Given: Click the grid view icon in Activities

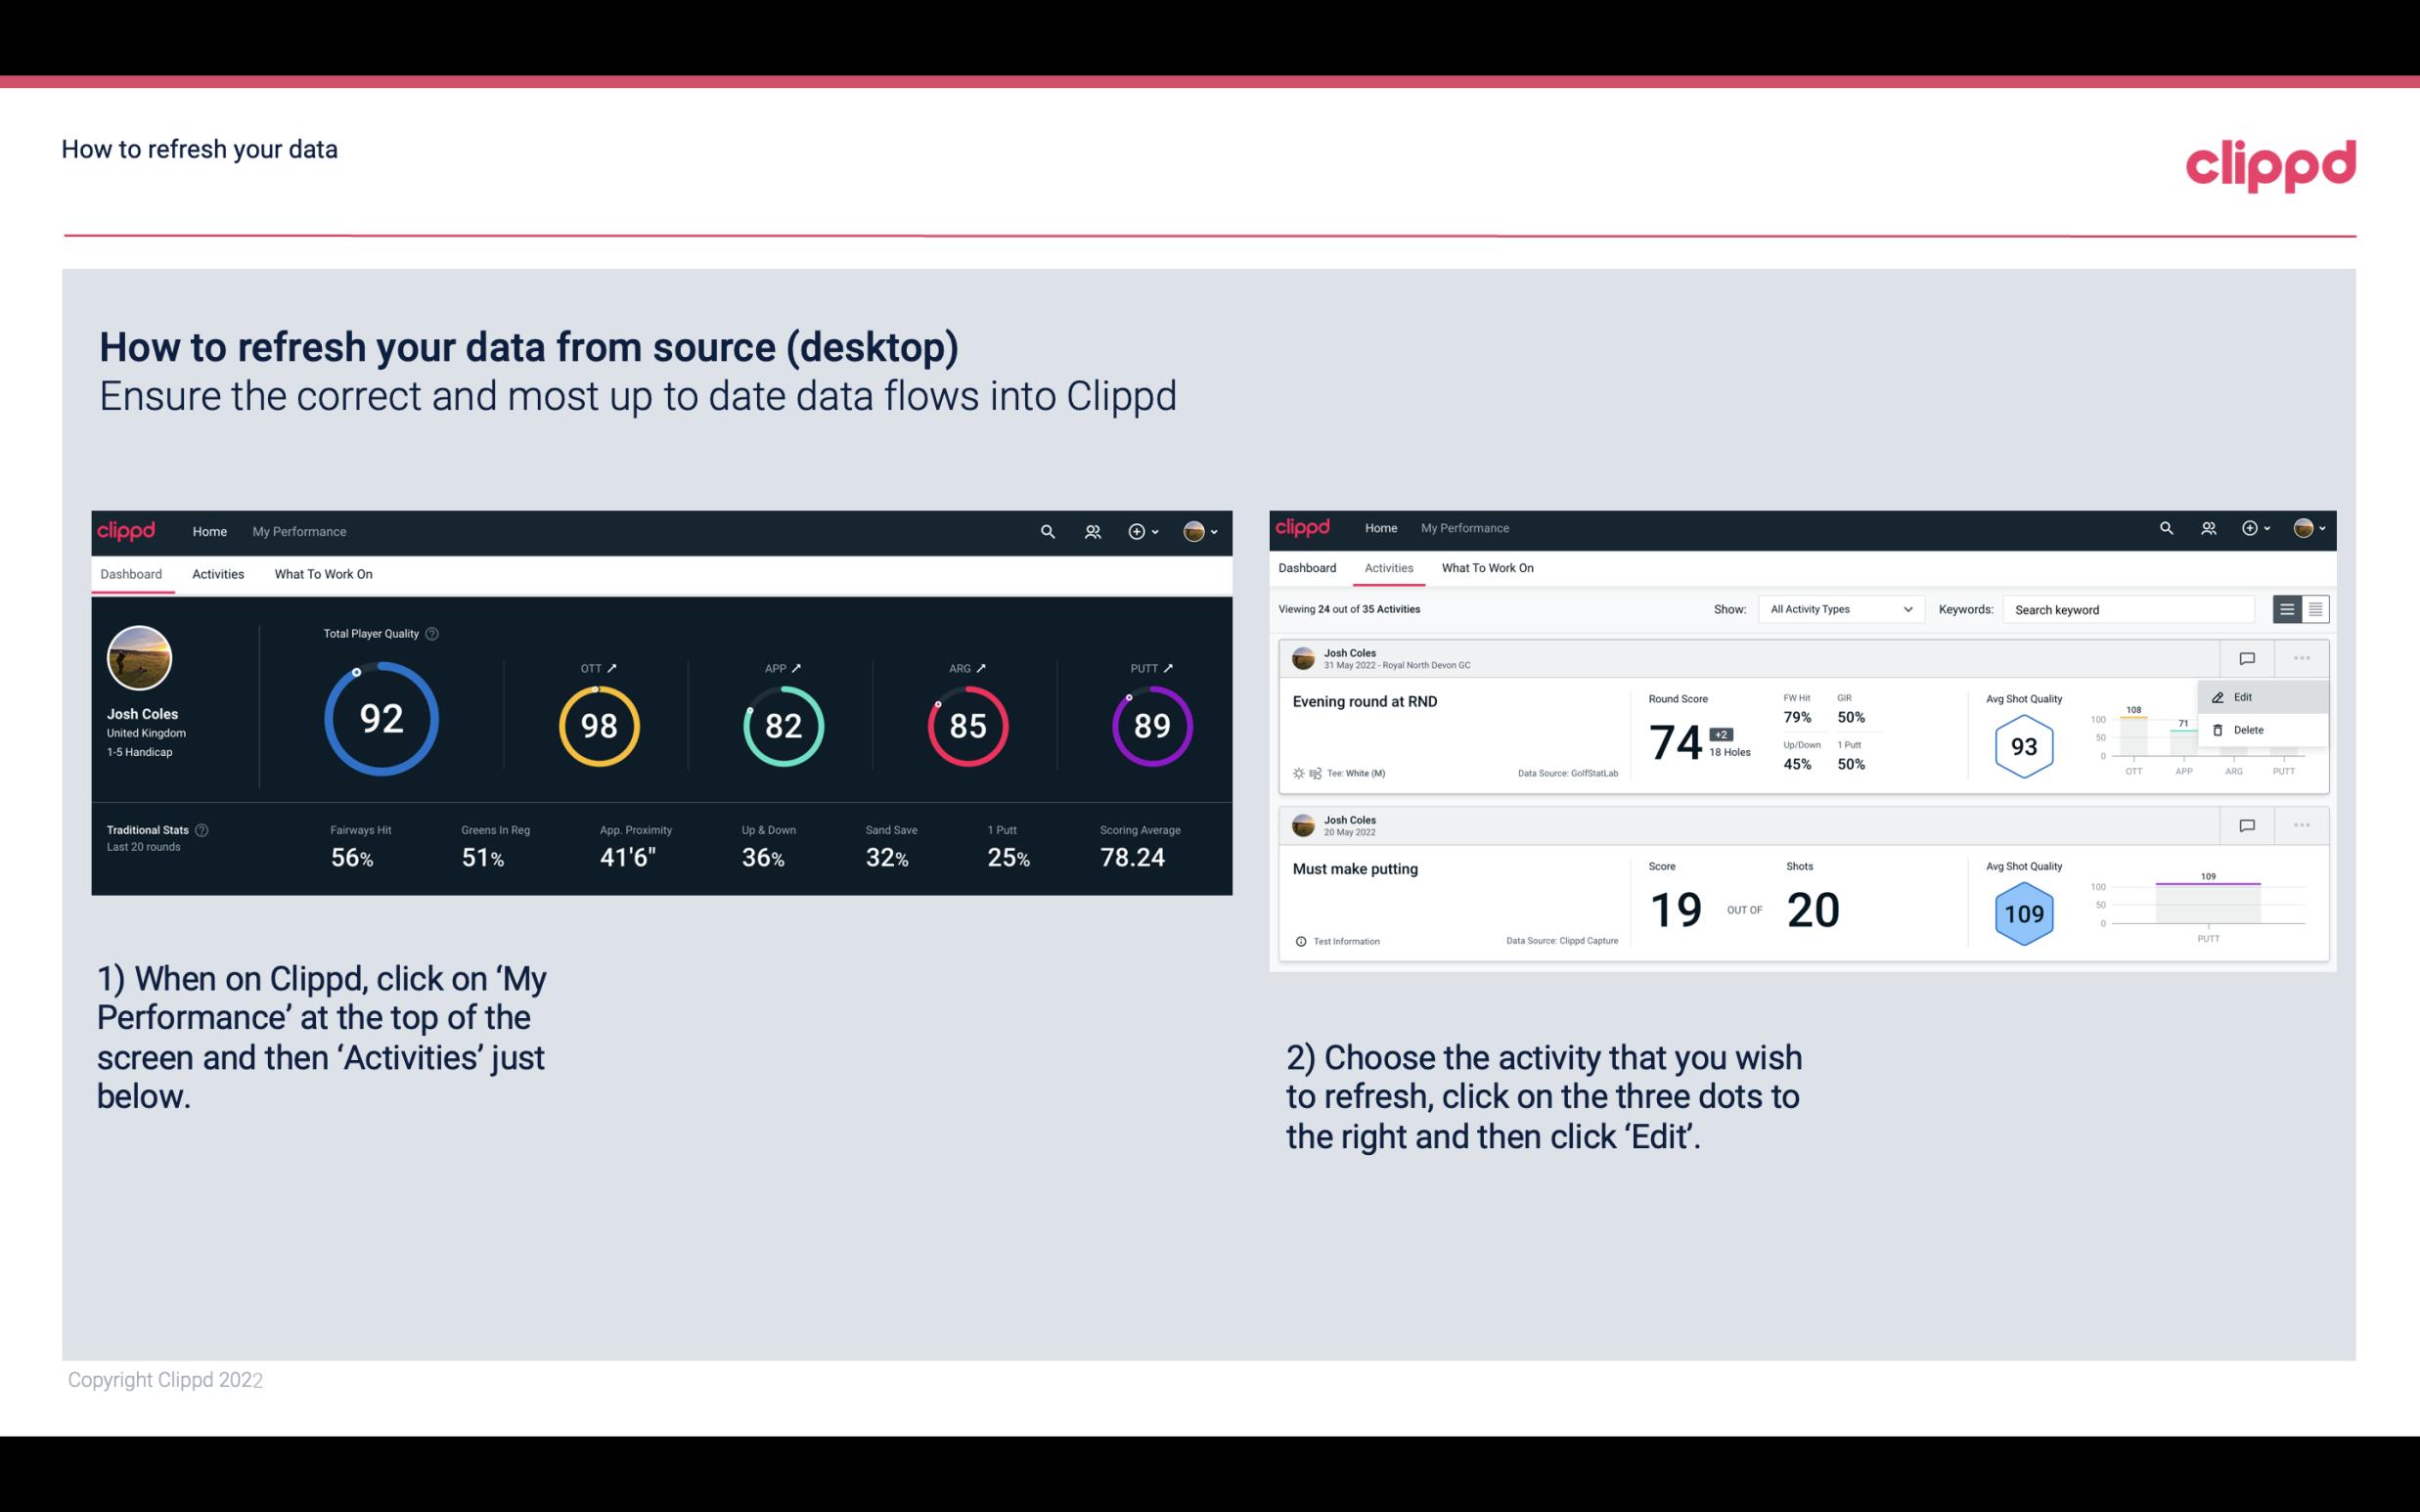Looking at the screenshot, I should click(x=2313, y=608).
